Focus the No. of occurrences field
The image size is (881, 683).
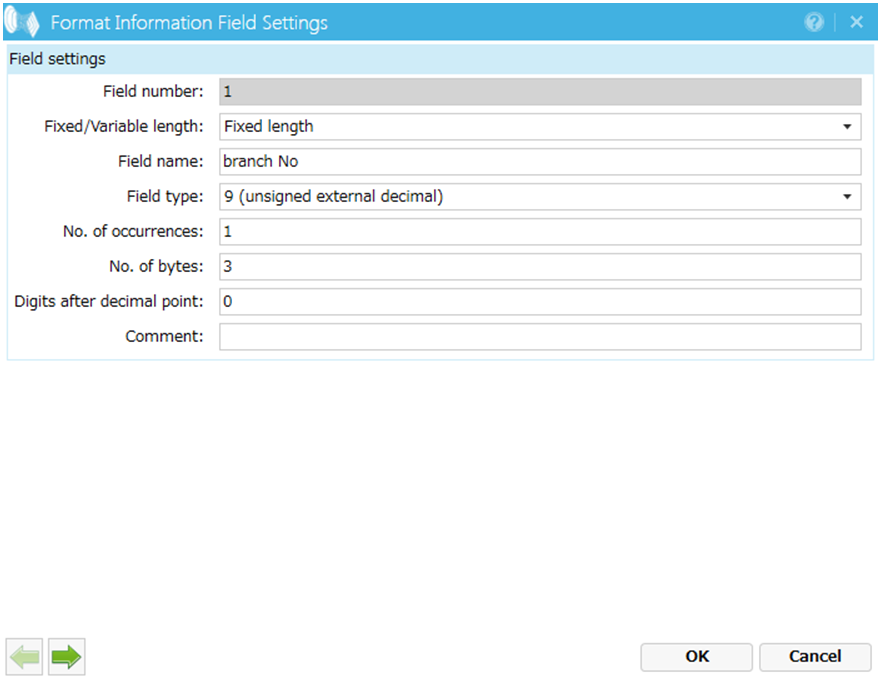coord(539,232)
